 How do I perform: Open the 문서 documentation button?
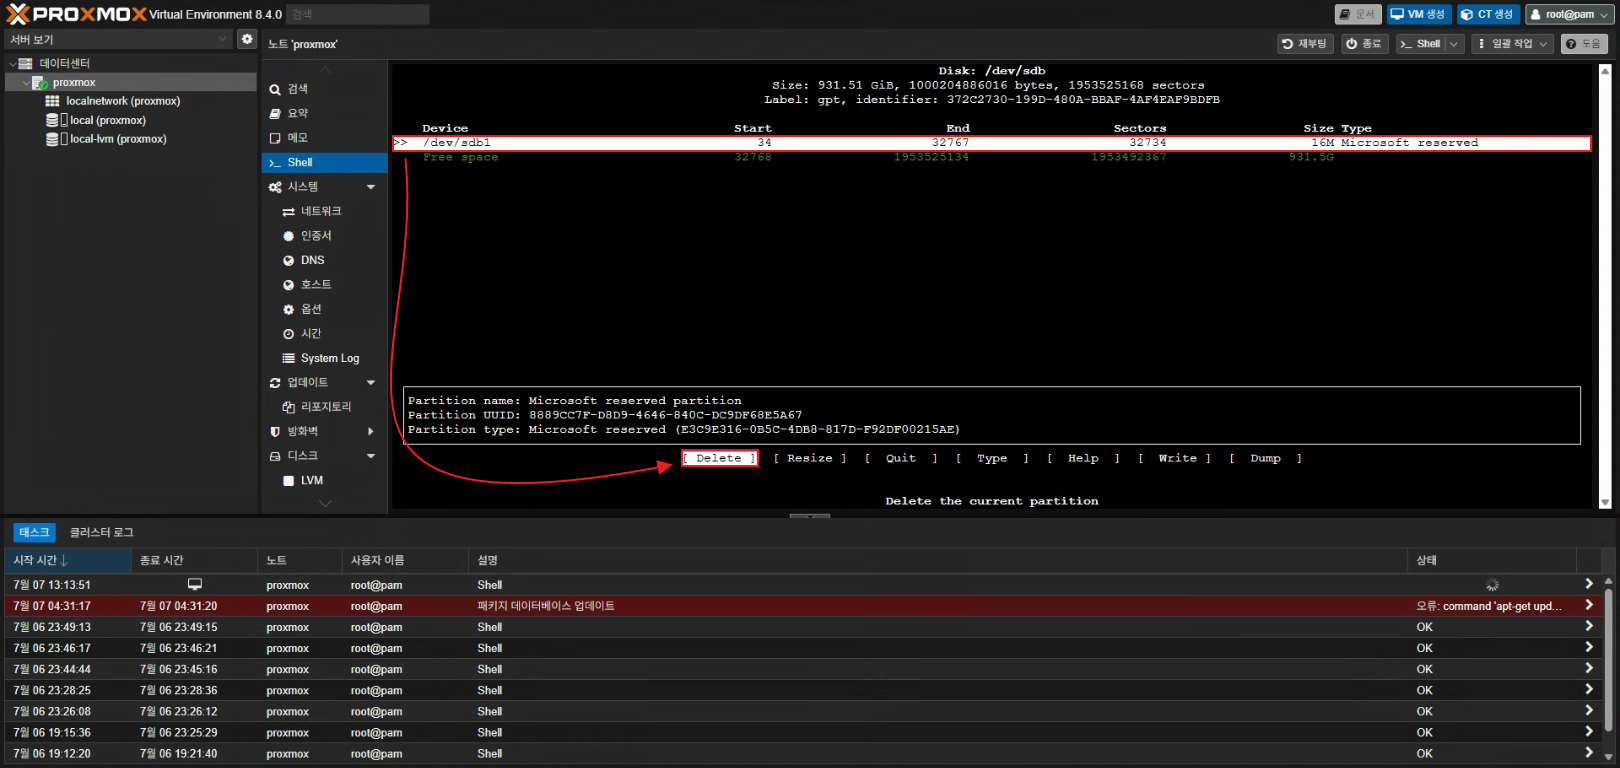[x=1358, y=14]
